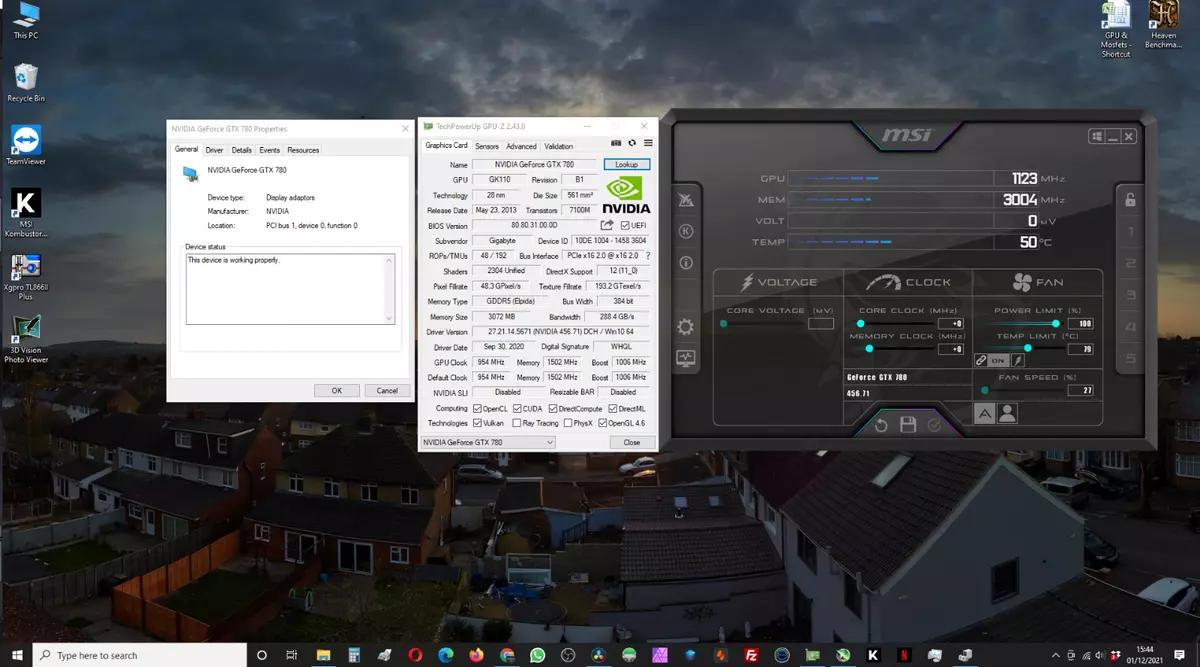Click the Core Clock slider handle

click(861, 324)
